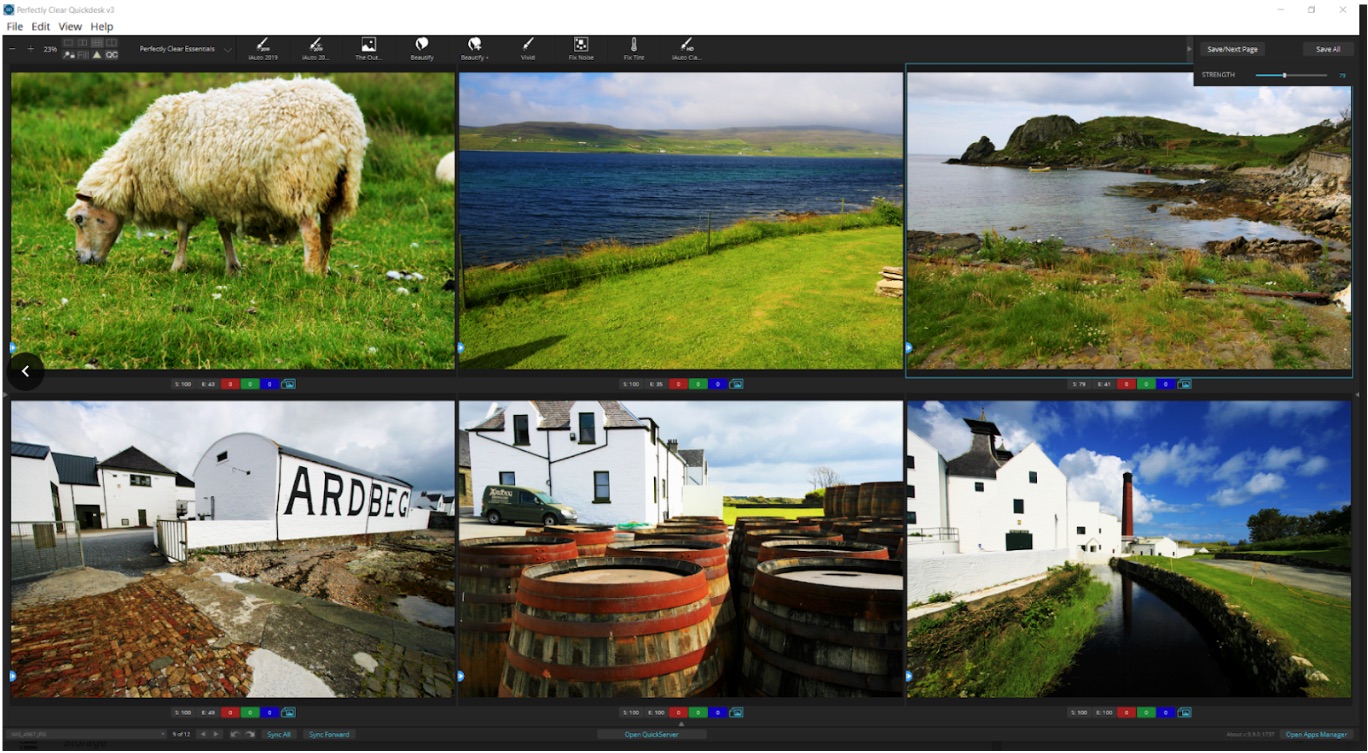Click Open QuickServer button
The height and width of the screenshot is (753, 1368).
[651, 734]
